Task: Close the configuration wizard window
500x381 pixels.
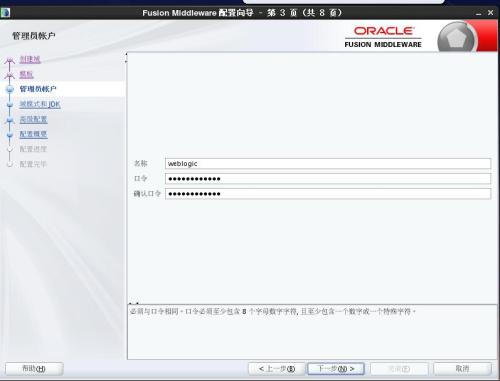Action: tap(490, 13)
